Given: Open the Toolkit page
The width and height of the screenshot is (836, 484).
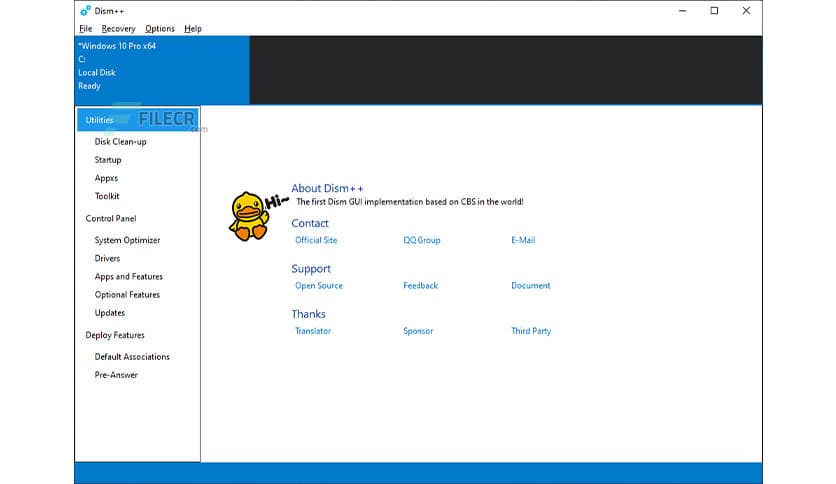Looking at the screenshot, I should tap(107, 196).
